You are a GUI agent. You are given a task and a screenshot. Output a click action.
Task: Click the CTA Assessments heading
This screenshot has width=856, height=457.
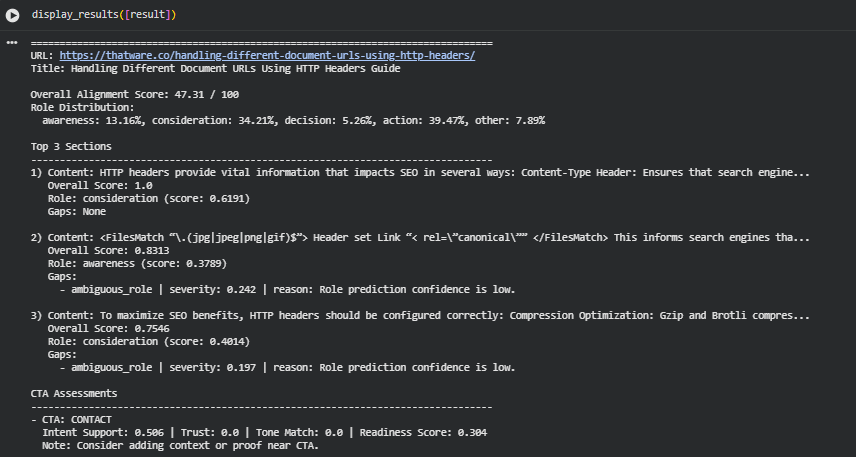pyautogui.click(x=74, y=393)
